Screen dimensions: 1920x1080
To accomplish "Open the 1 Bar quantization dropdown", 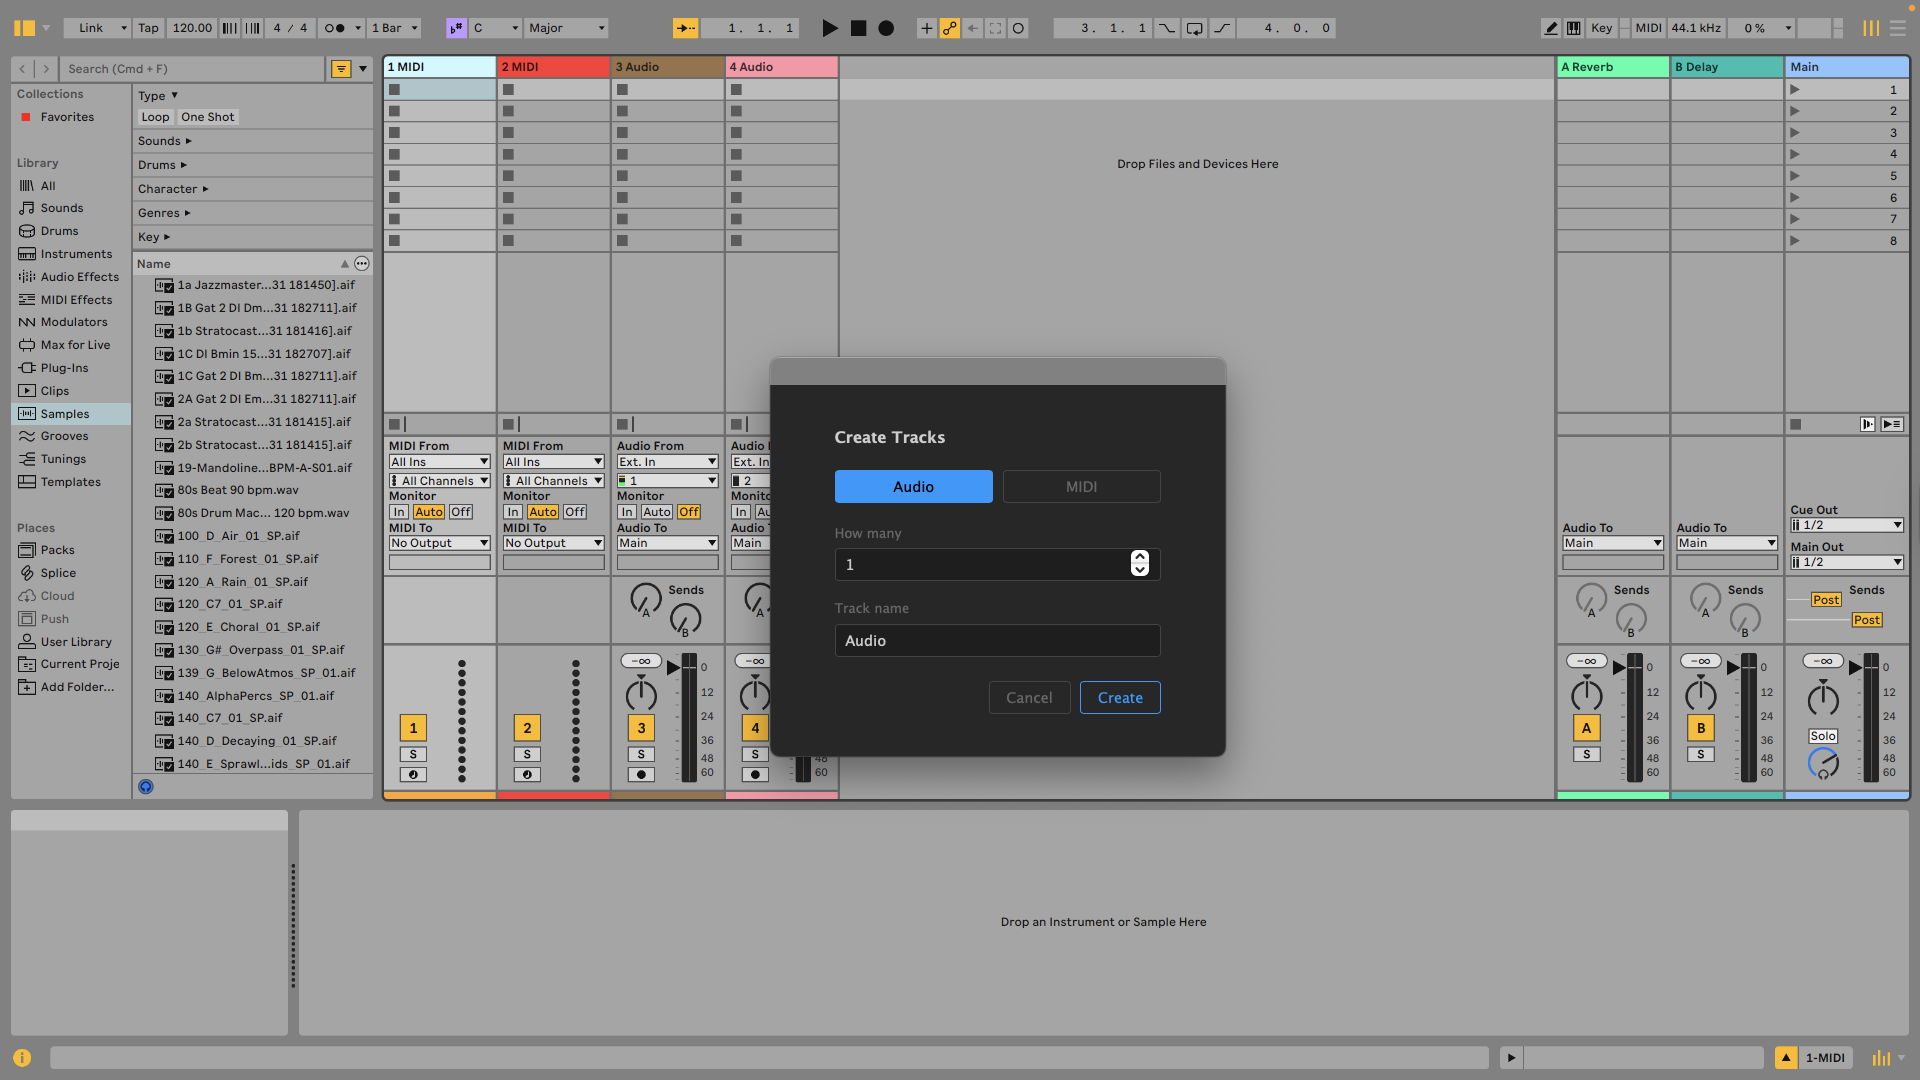I will (394, 28).
